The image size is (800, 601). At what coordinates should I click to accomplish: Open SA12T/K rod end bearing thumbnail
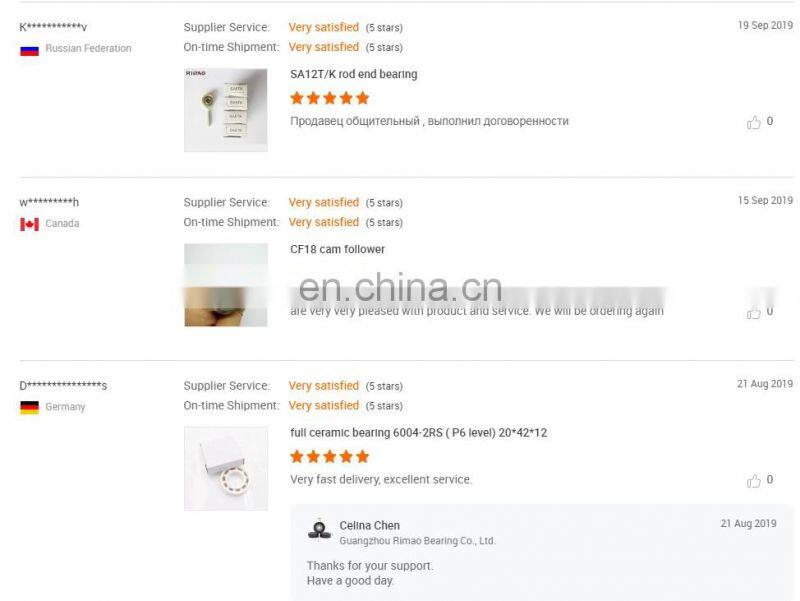point(226,110)
